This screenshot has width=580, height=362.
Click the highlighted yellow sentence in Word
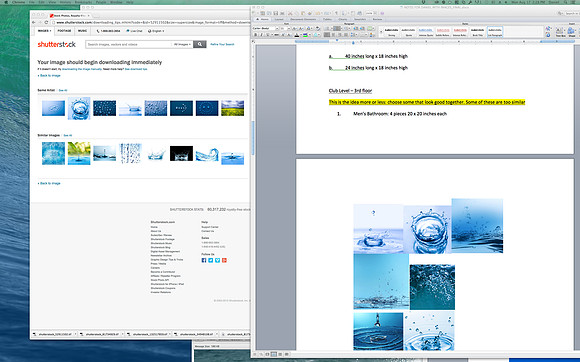[427, 102]
